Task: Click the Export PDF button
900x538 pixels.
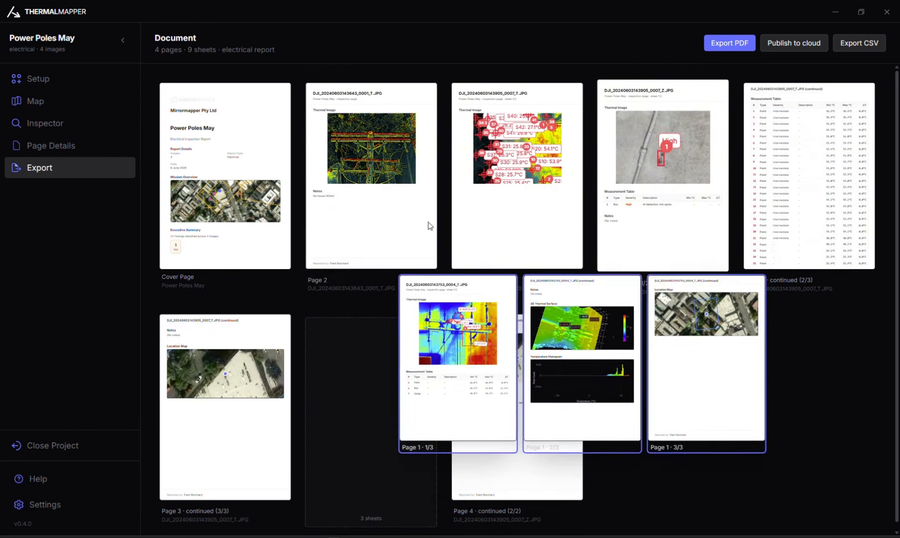Action: (730, 43)
